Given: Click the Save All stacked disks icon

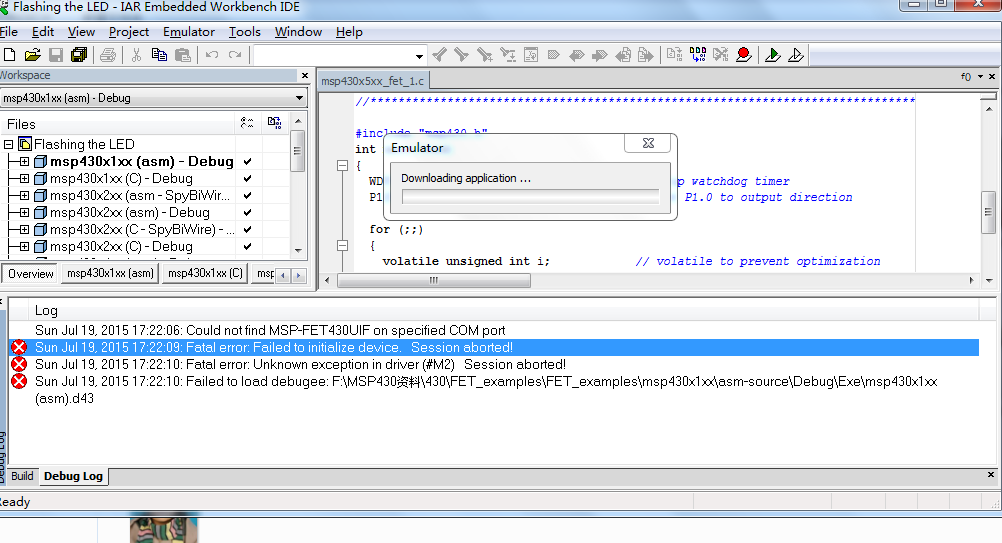Looking at the screenshot, I should pos(79,56).
